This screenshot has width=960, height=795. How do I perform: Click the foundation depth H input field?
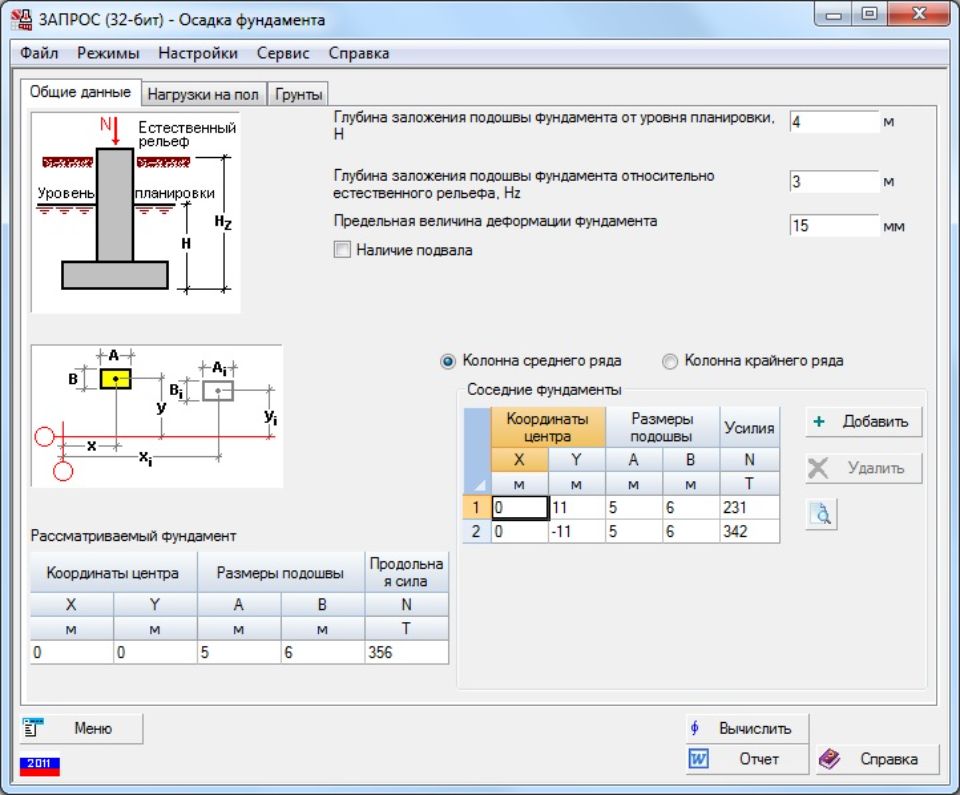pyautogui.click(x=833, y=122)
